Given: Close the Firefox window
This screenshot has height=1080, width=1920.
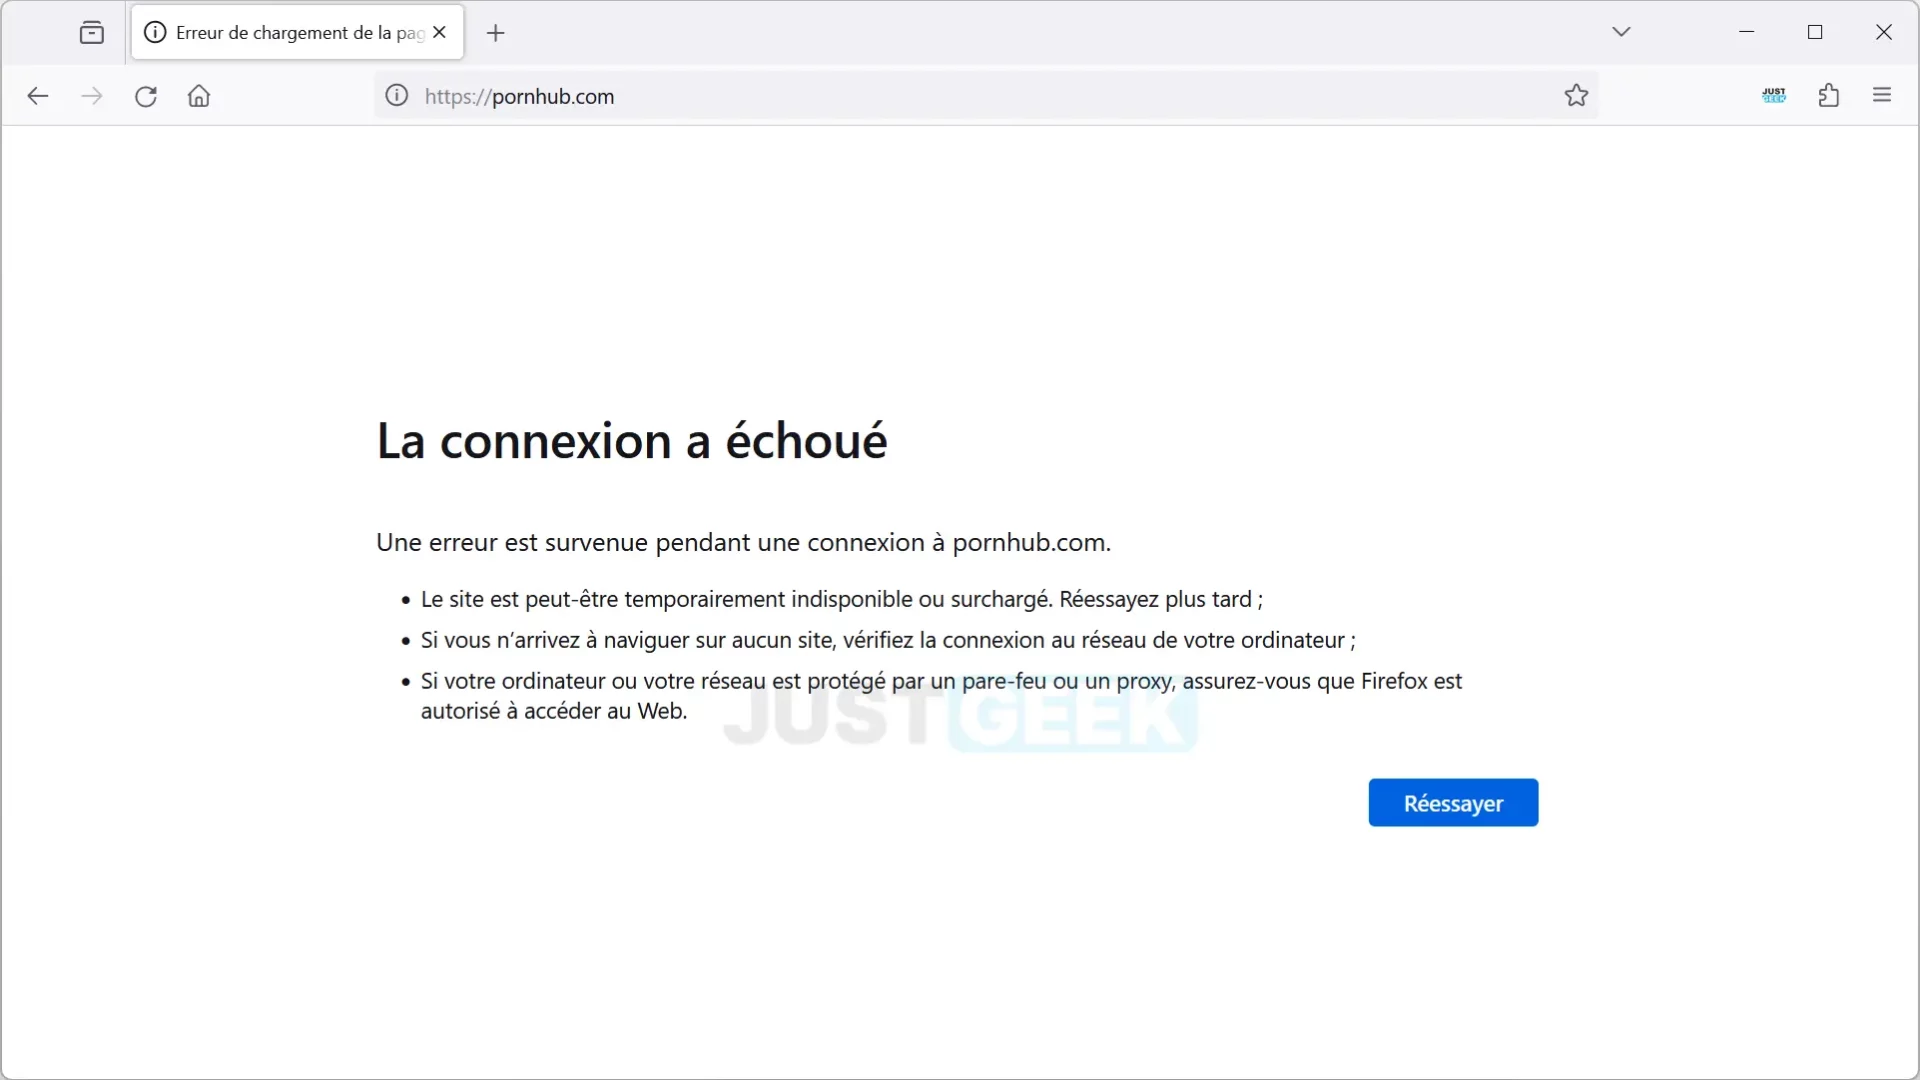Looking at the screenshot, I should [x=1883, y=32].
